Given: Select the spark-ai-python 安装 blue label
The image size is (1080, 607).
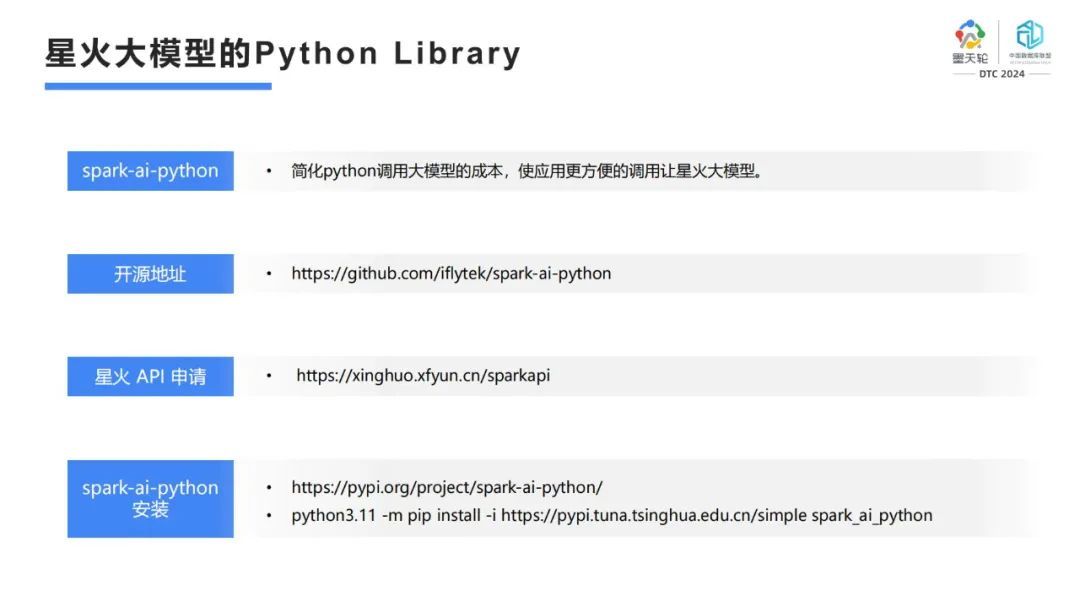Looking at the screenshot, I should [x=150, y=498].
